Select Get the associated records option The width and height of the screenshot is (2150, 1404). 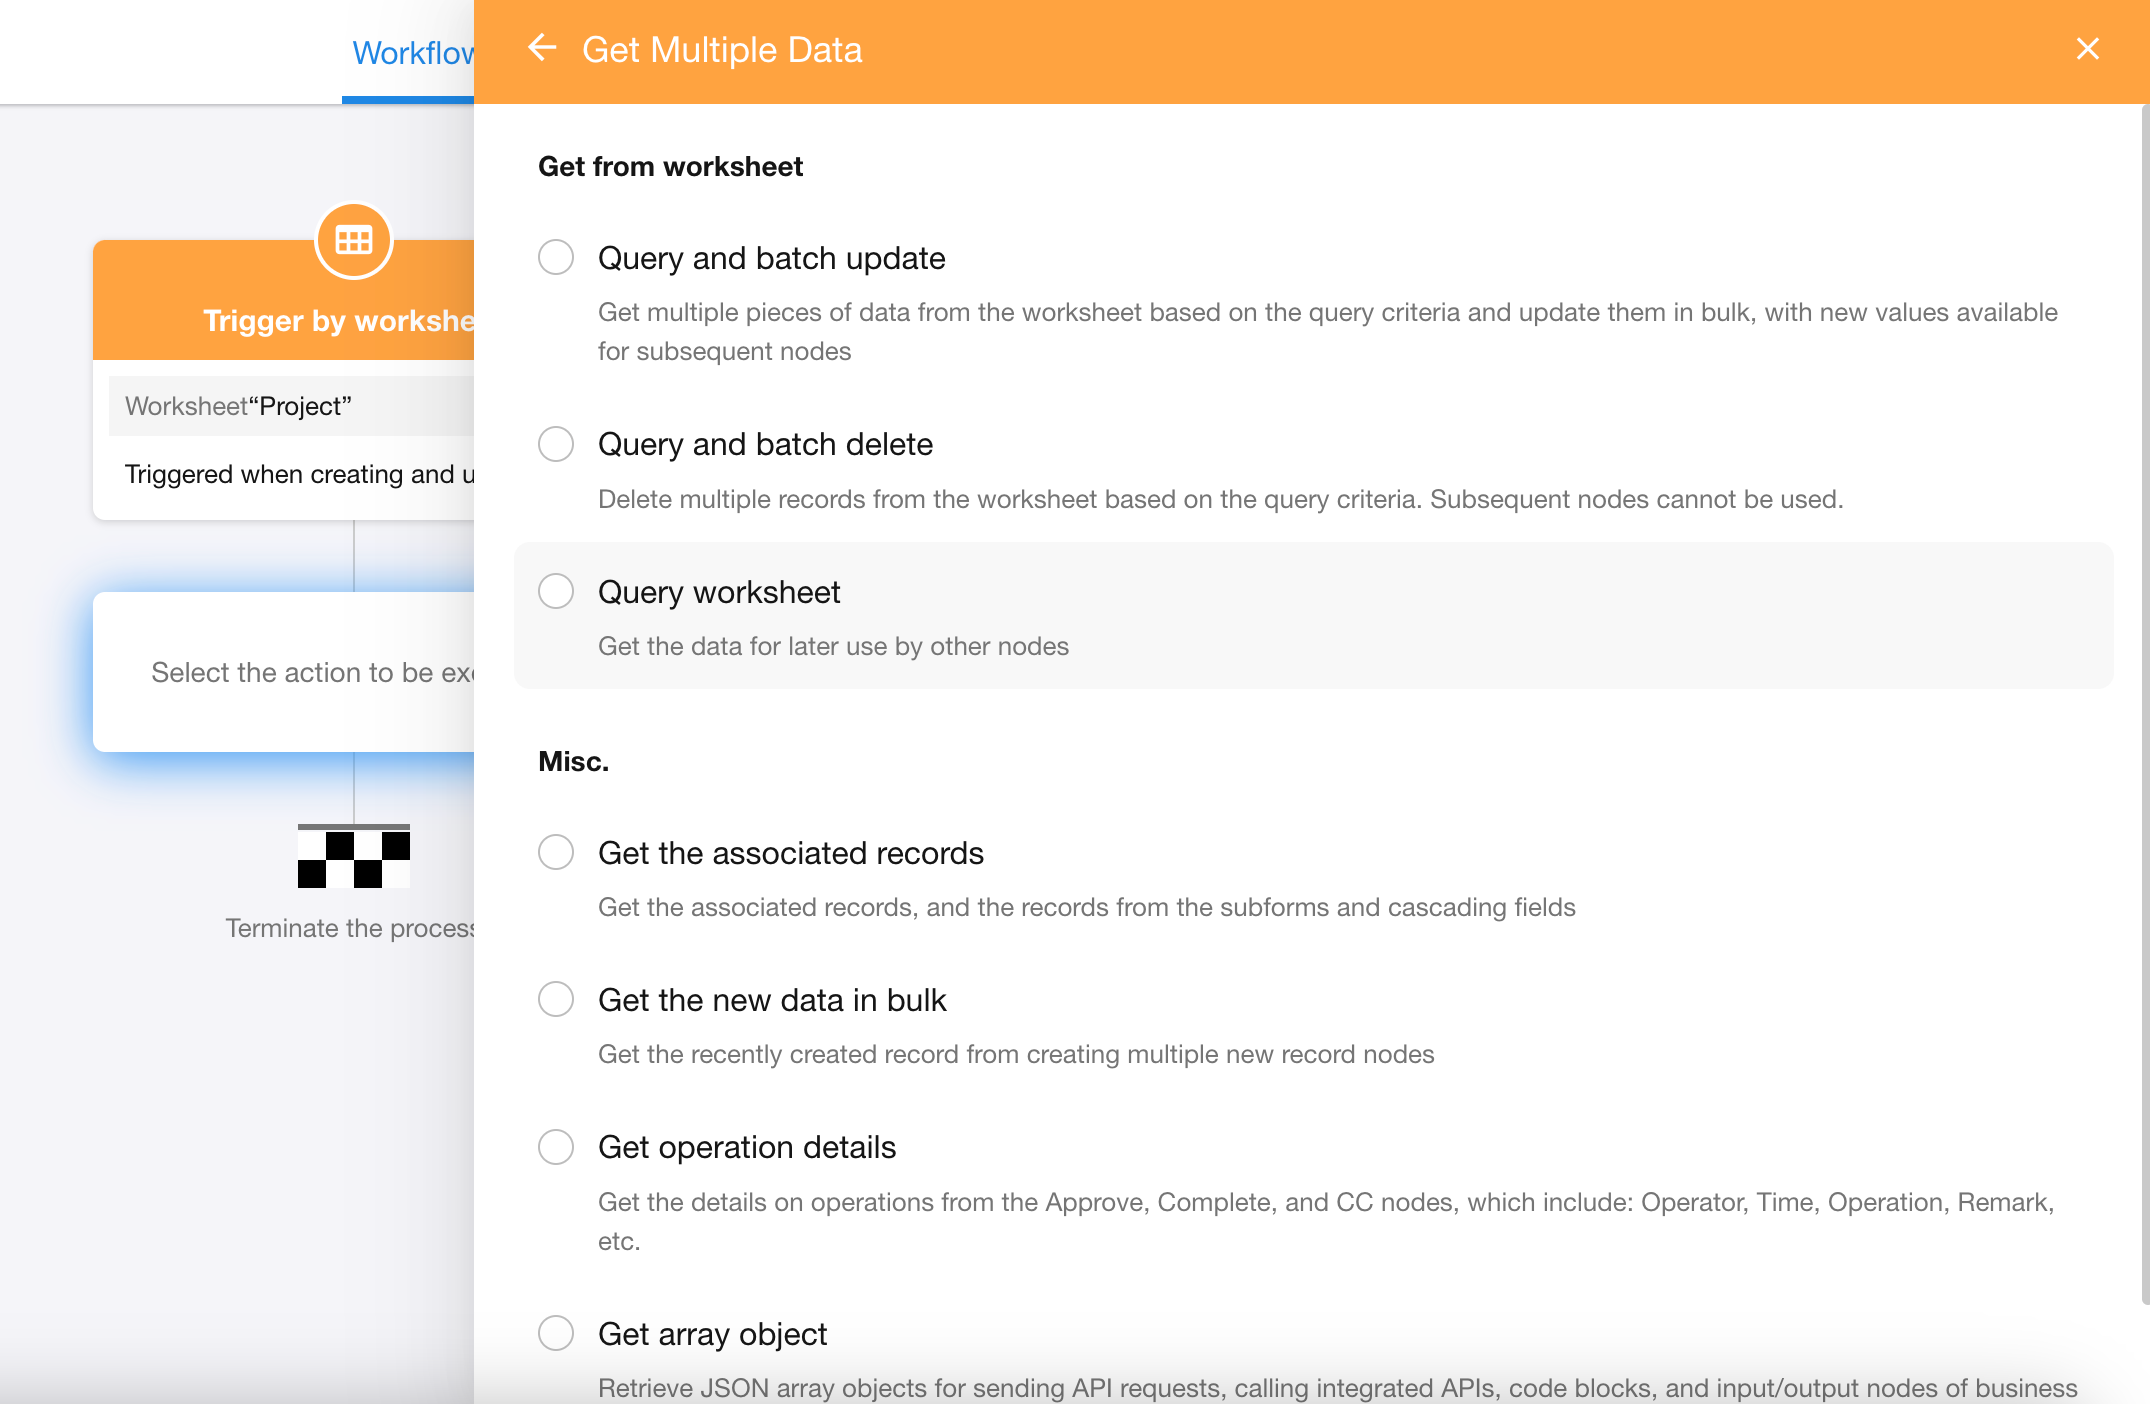tap(556, 853)
